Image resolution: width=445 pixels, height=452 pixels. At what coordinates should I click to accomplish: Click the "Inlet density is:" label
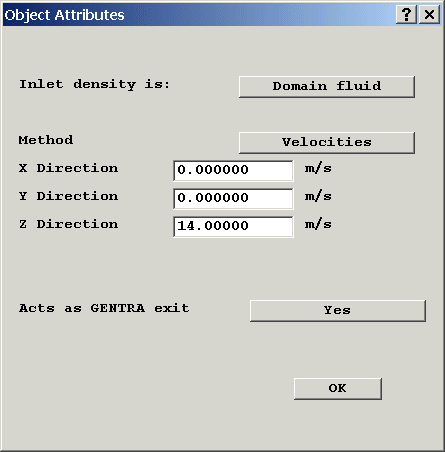click(x=94, y=85)
